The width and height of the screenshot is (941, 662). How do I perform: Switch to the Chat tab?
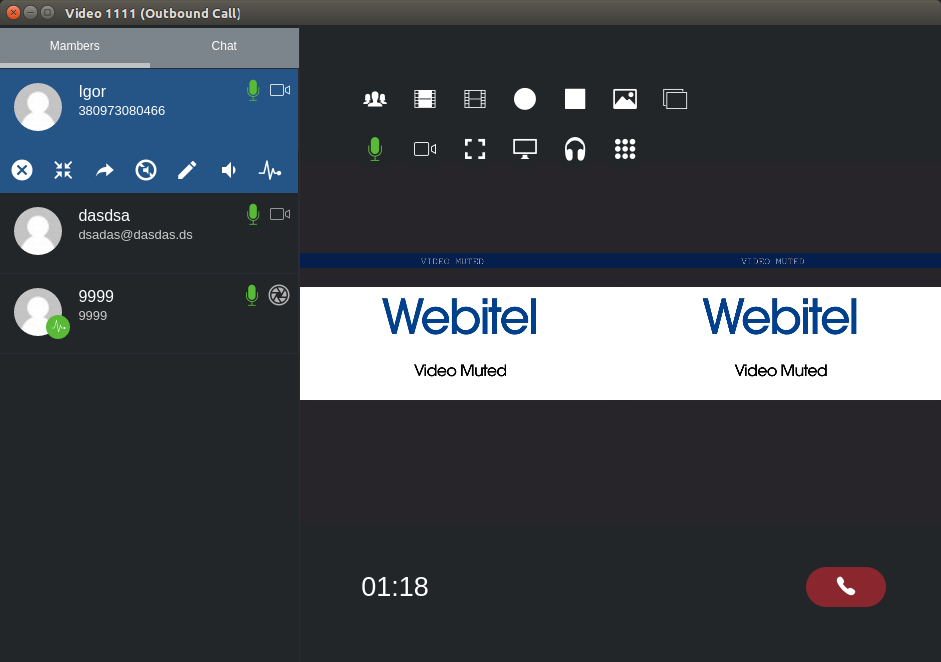[x=224, y=46]
